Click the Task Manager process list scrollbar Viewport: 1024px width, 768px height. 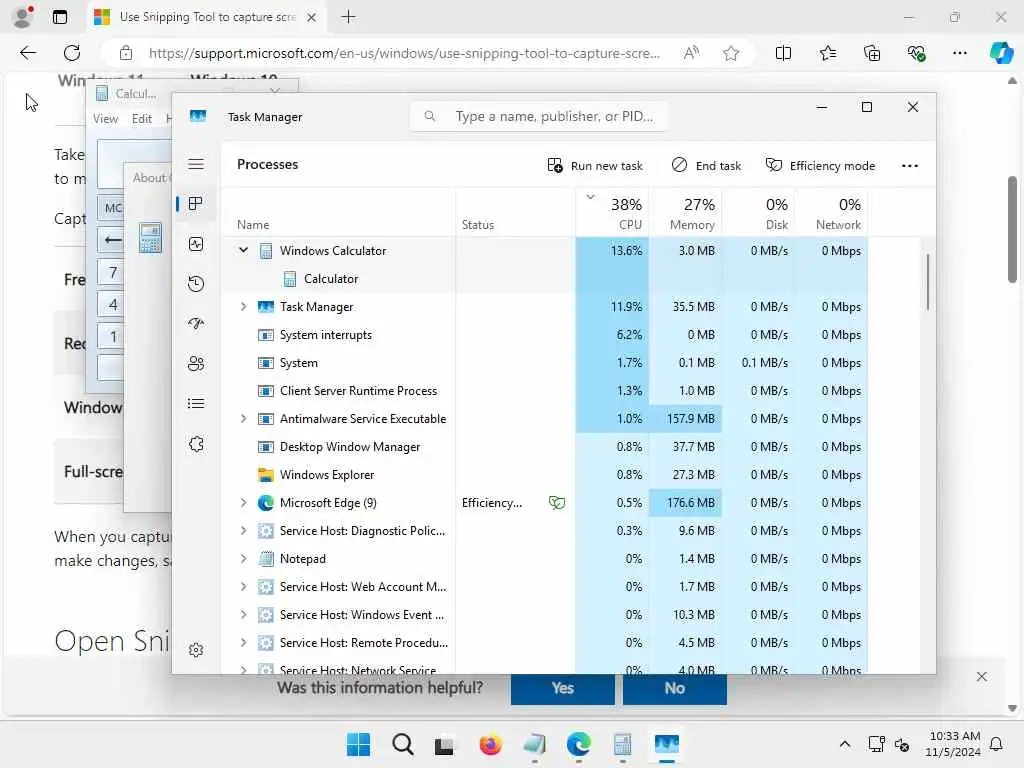(x=927, y=282)
